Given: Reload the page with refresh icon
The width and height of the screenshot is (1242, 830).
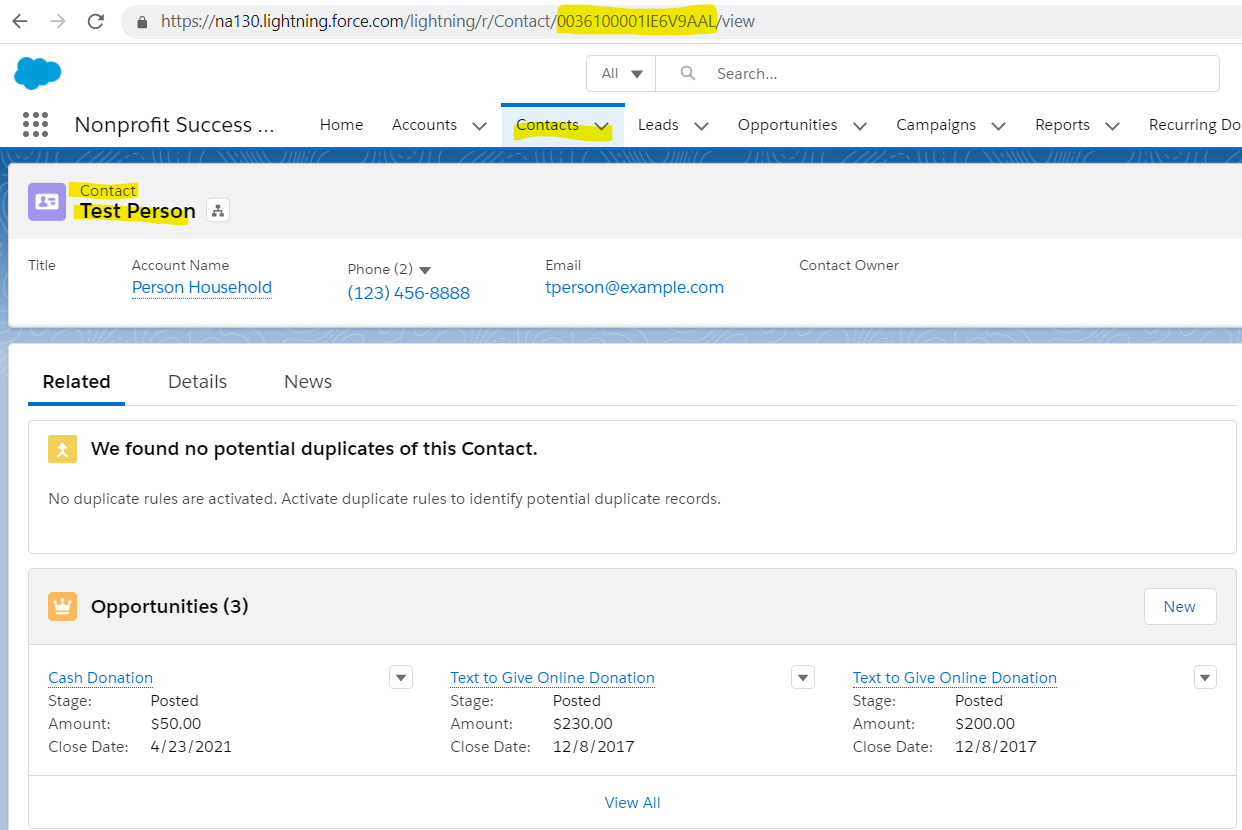Looking at the screenshot, I should pos(96,21).
